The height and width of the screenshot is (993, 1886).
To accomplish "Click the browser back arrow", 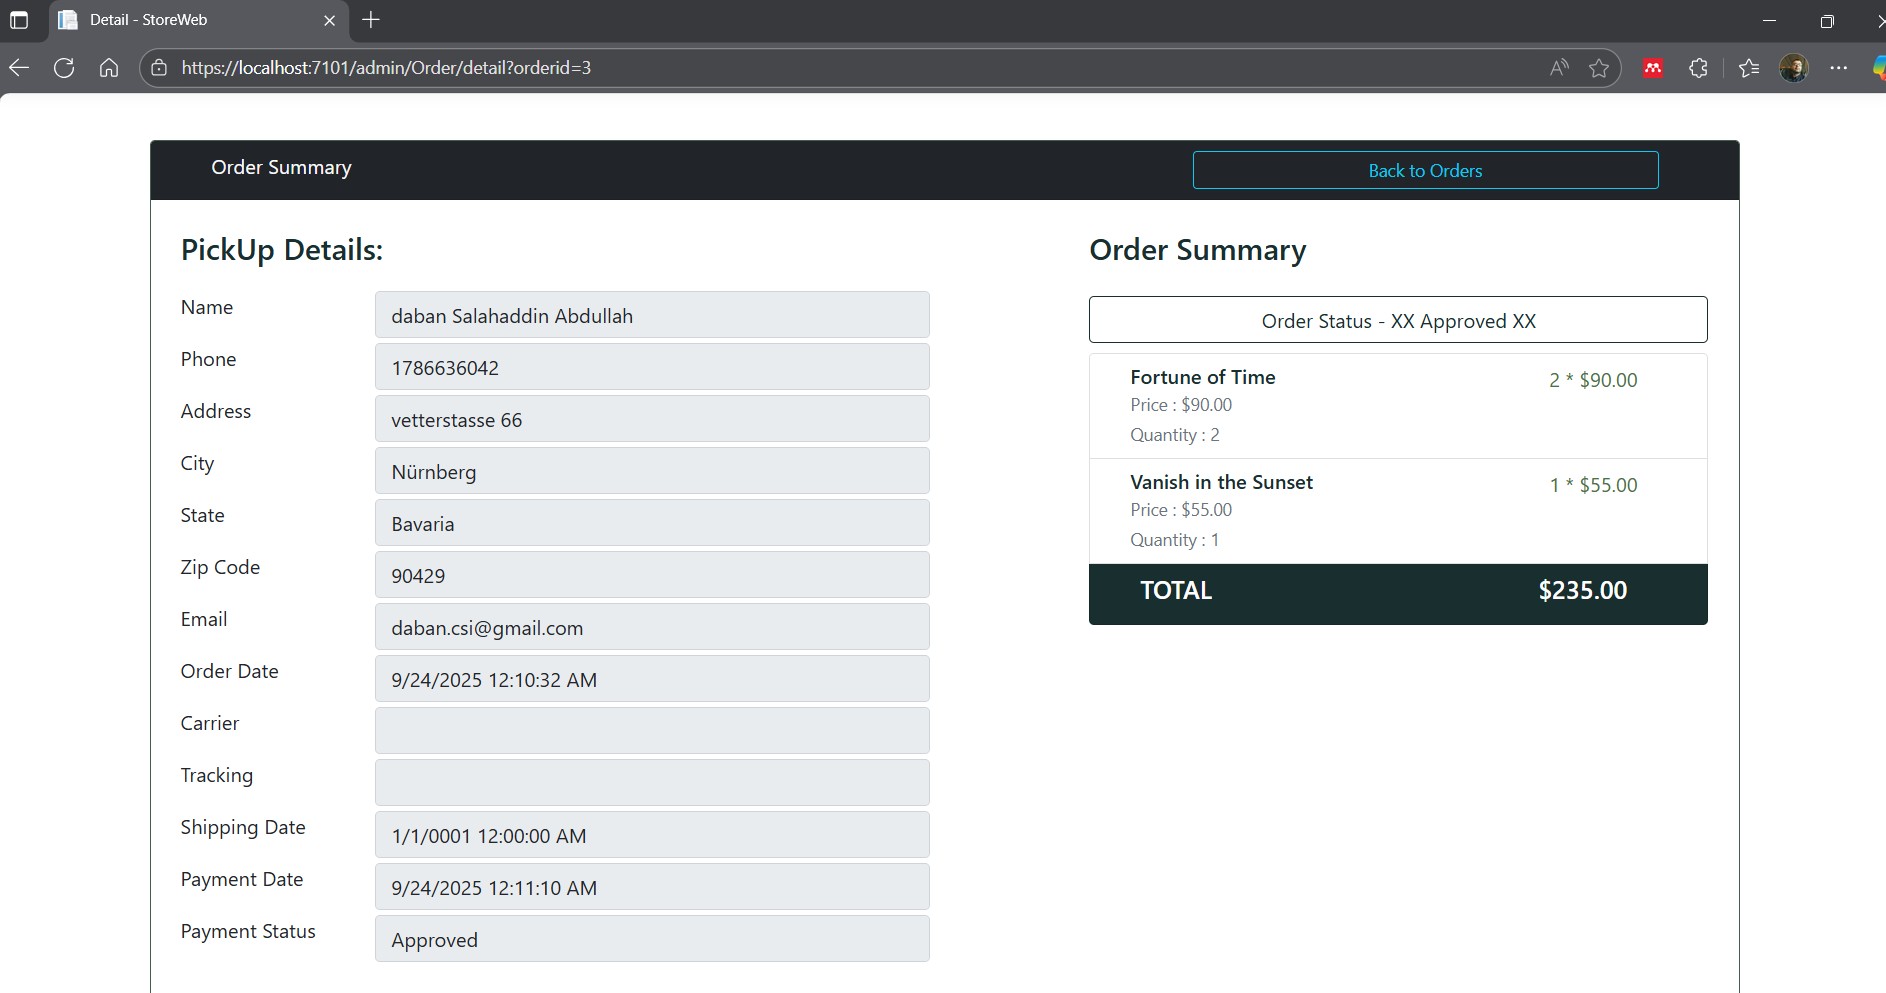I will [19, 68].
